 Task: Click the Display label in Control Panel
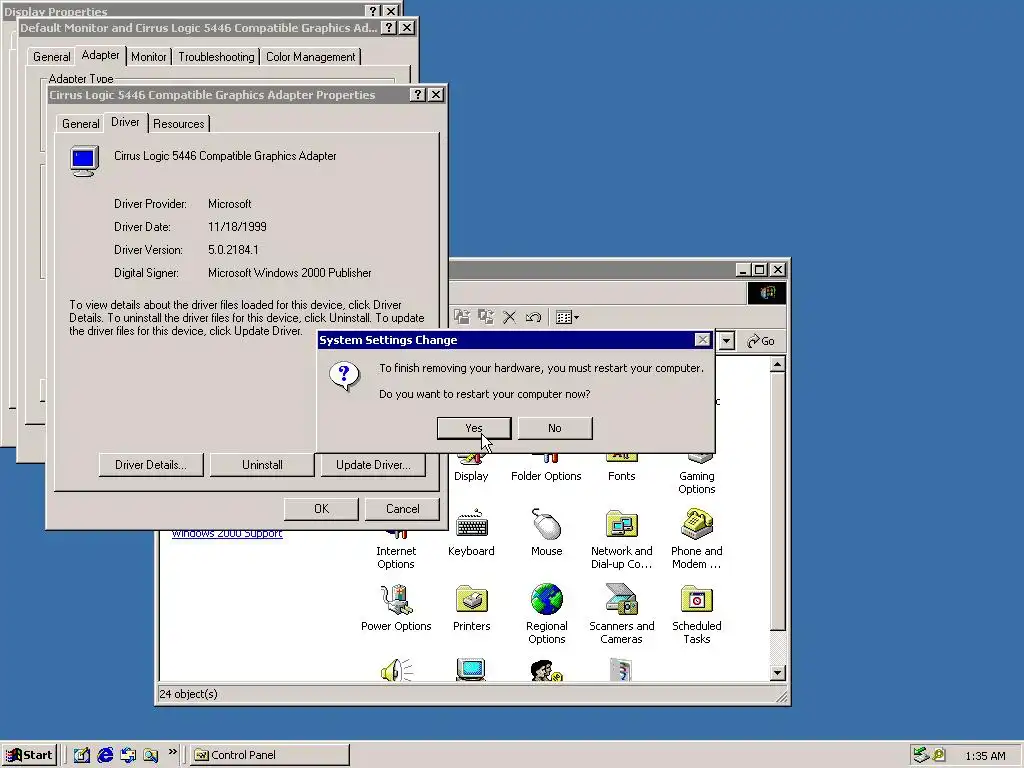click(x=471, y=476)
